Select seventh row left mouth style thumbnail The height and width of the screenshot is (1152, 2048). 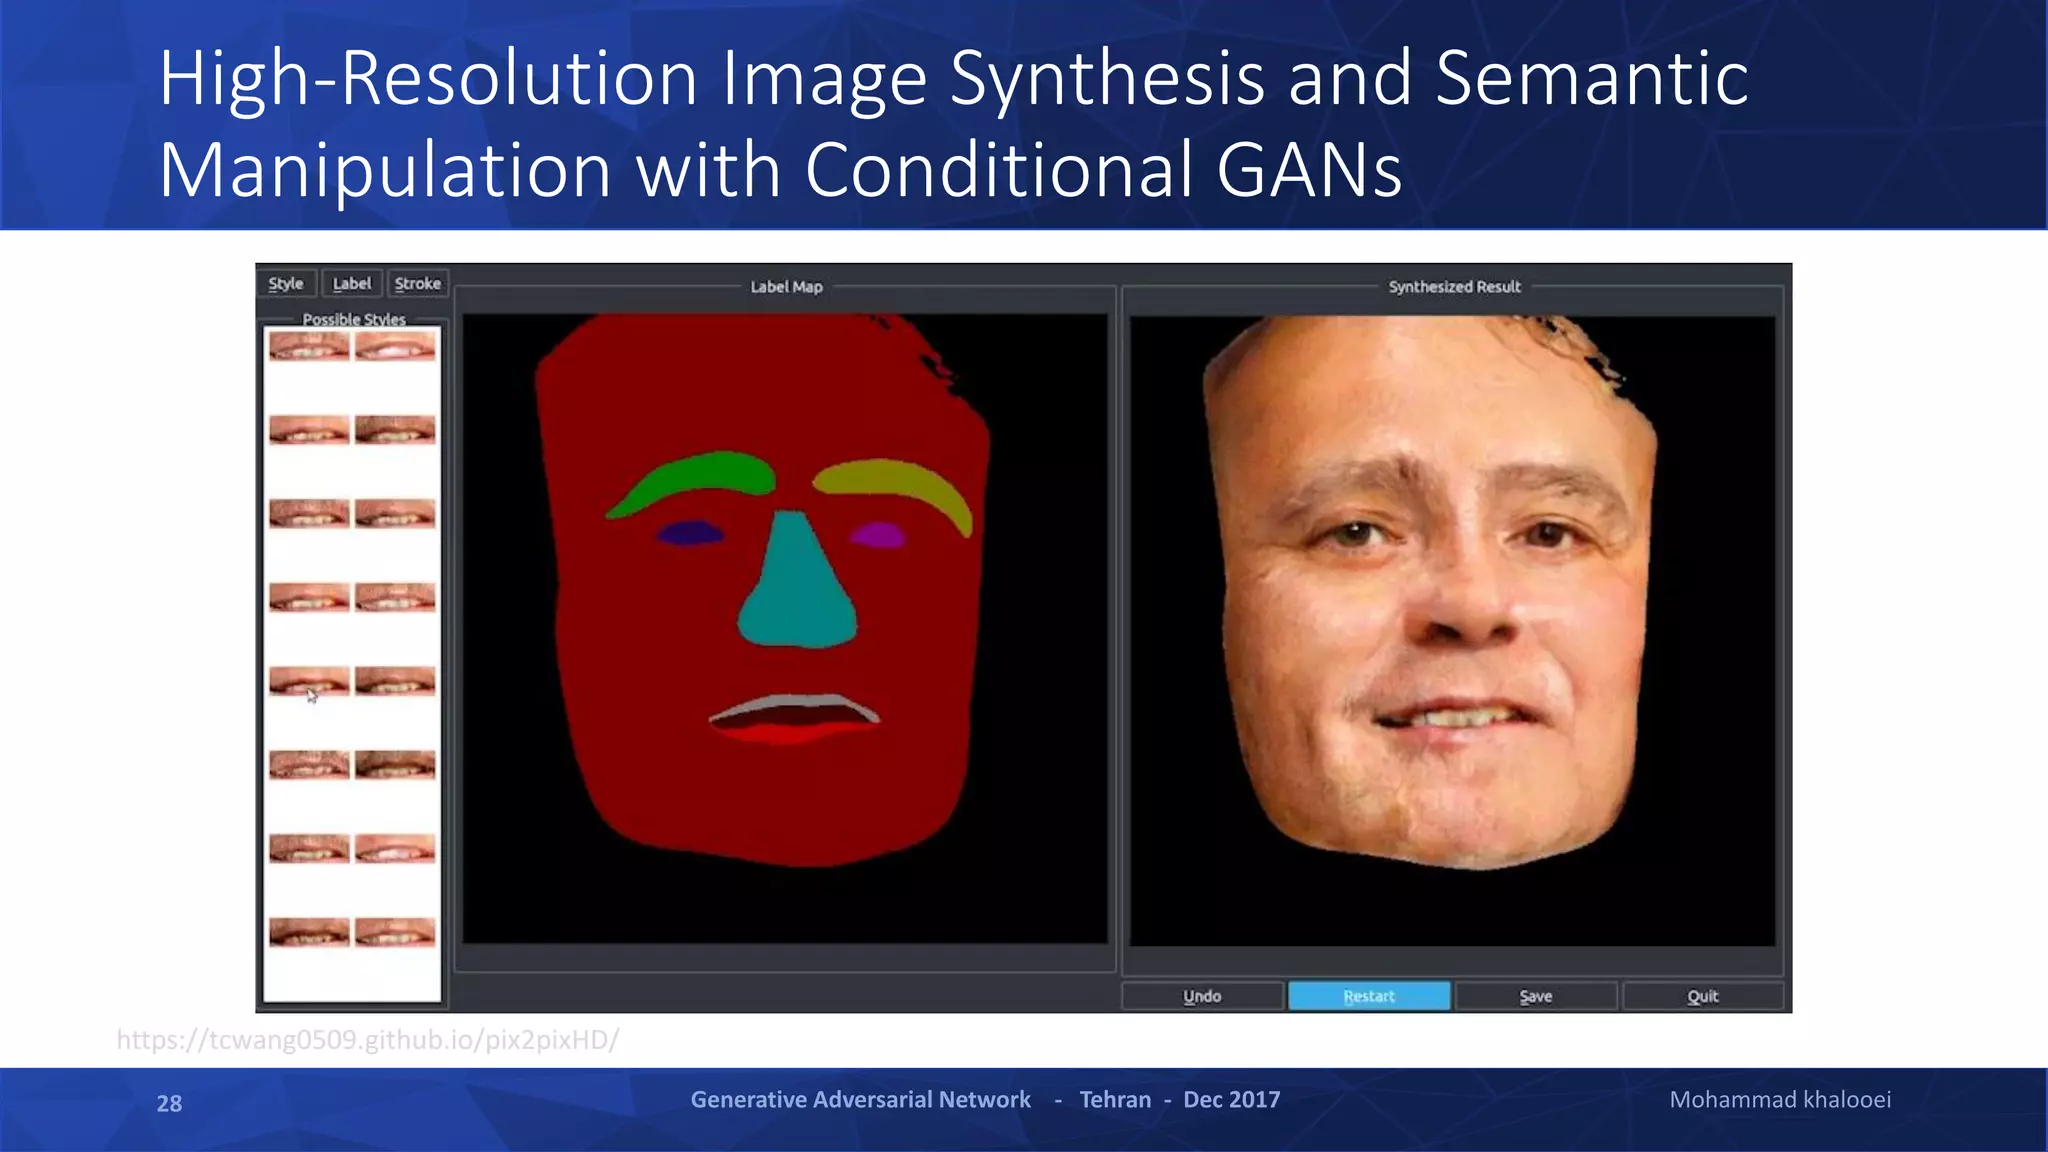point(309,849)
